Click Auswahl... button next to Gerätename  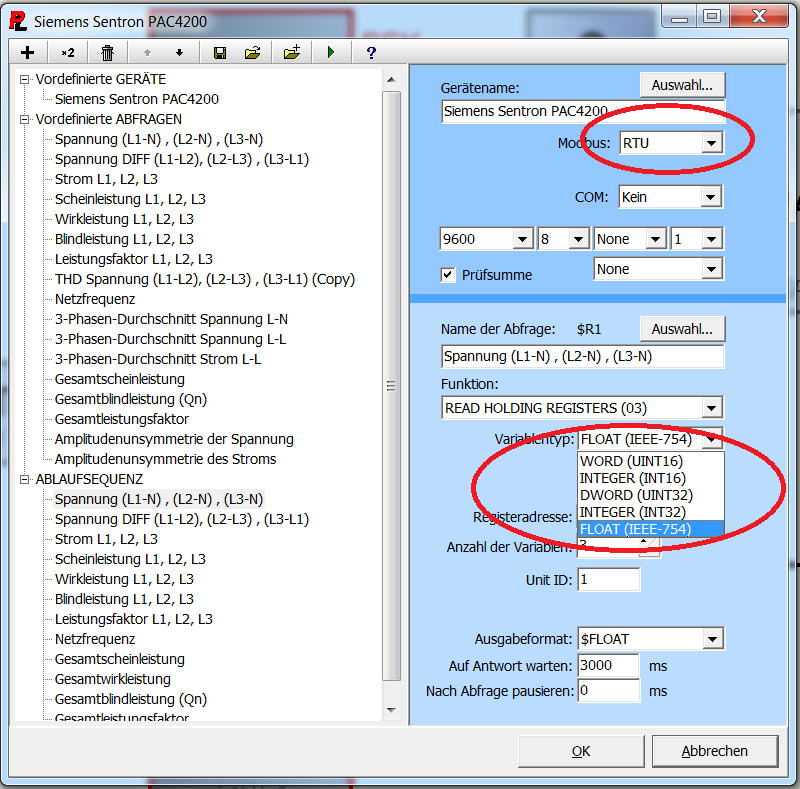[682, 85]
